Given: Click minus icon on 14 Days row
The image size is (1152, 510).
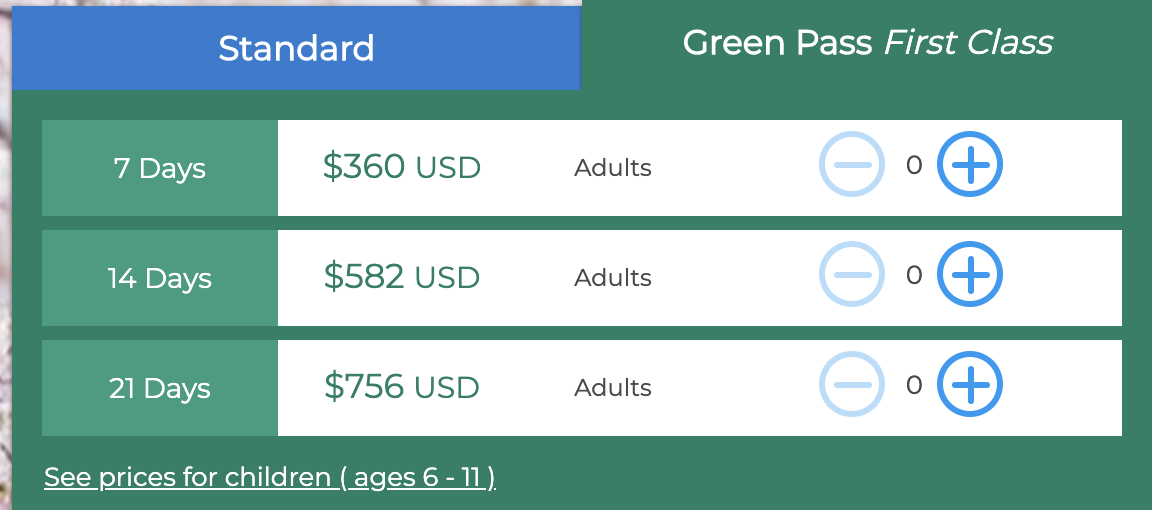Looking at the screenshot, I should 852,274.
